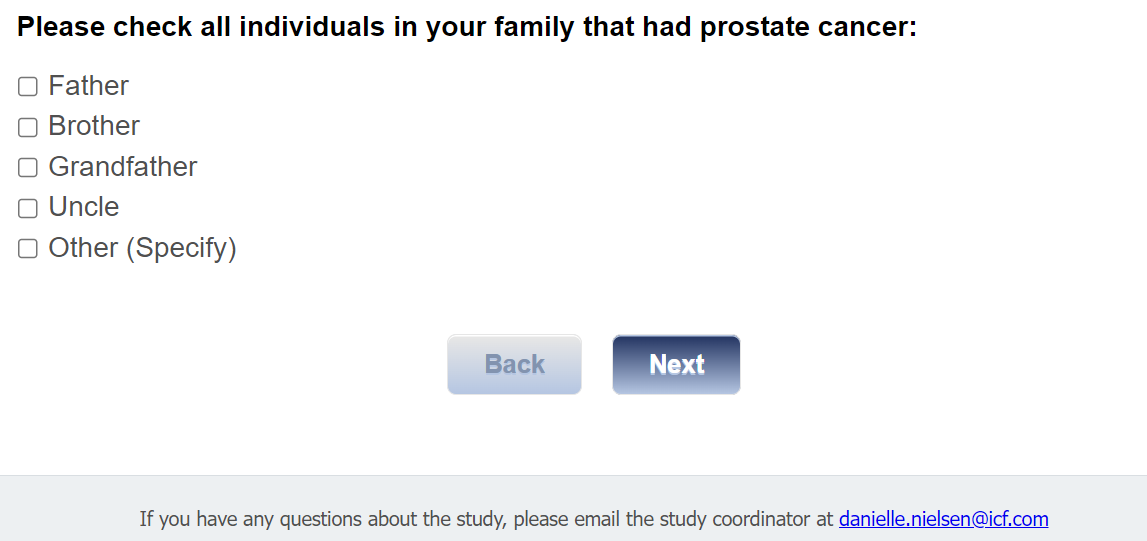Go to the next survey page

pyautogui.click(x=676, y=364)
